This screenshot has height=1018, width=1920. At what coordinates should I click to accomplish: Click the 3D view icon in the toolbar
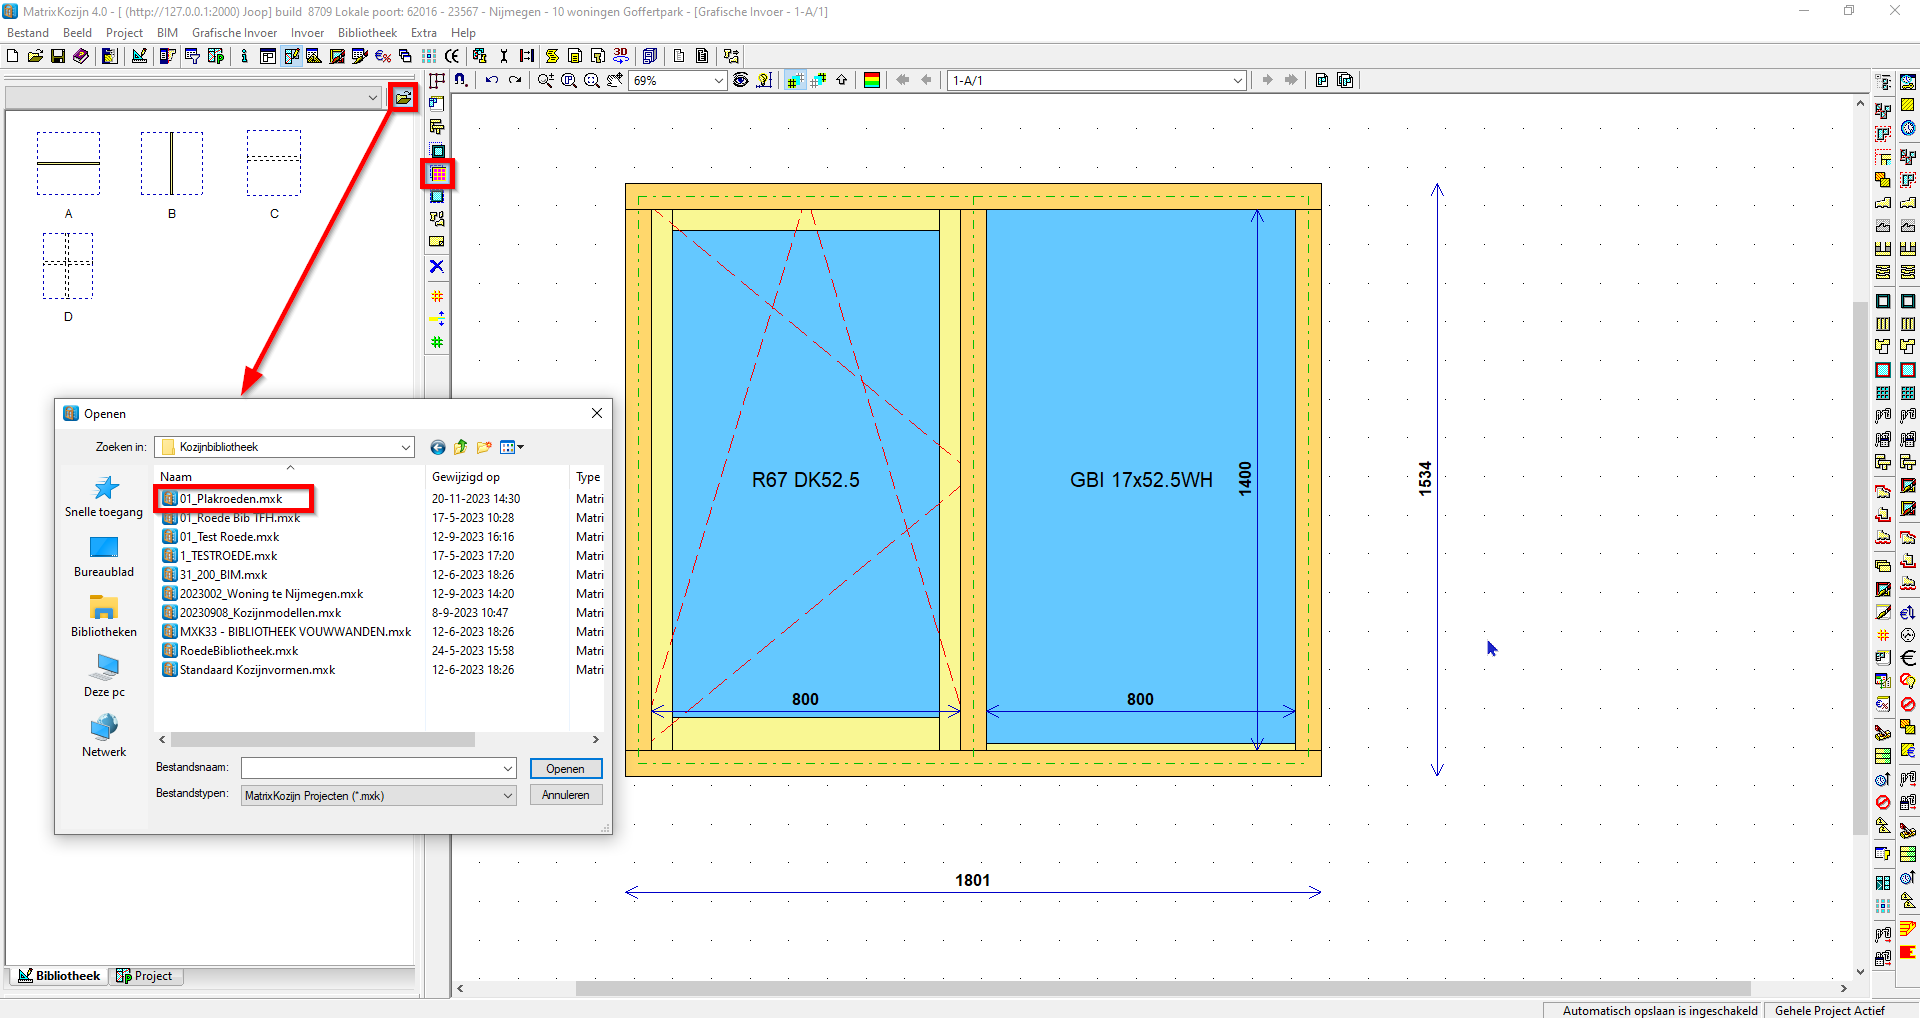(x=620, y=56)
